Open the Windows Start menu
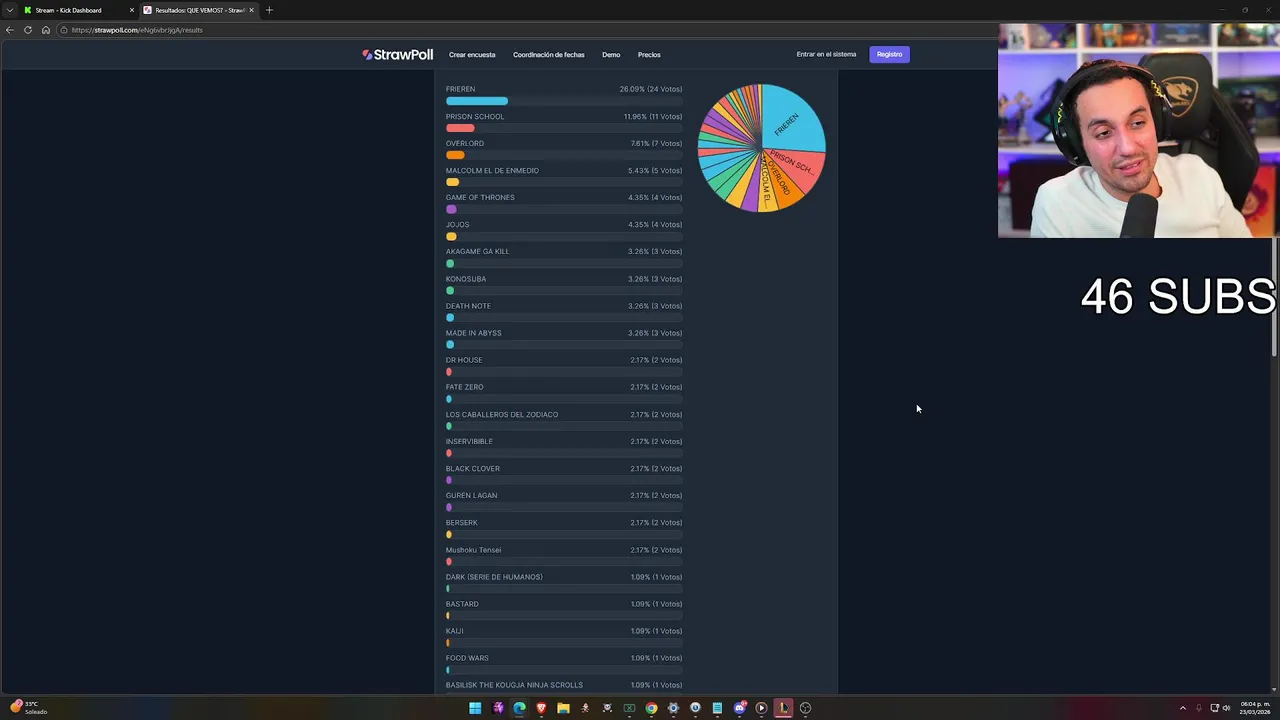This screenshot has width=1280, height=720. click(475, 708)
